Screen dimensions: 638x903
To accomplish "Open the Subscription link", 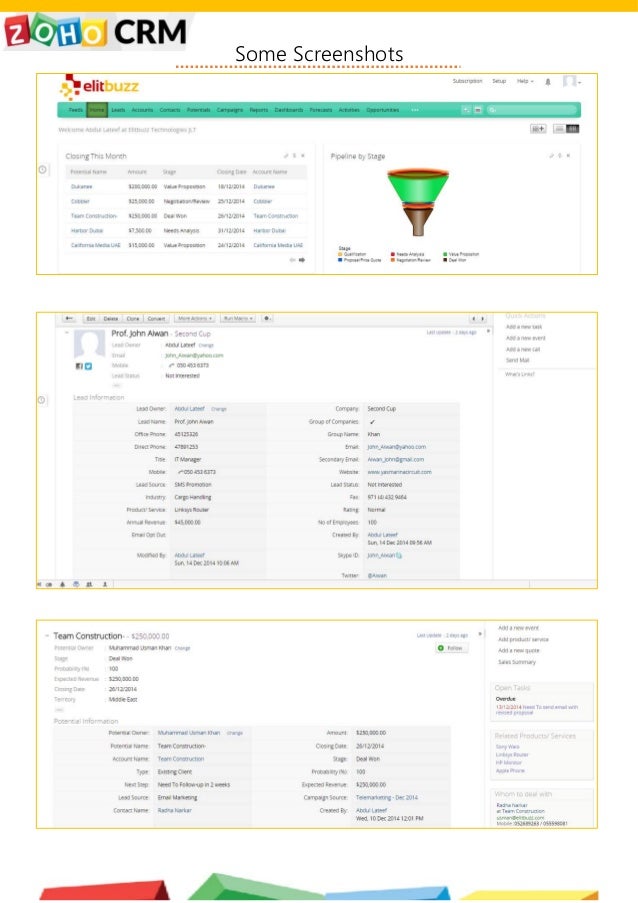I will [467, 81].
